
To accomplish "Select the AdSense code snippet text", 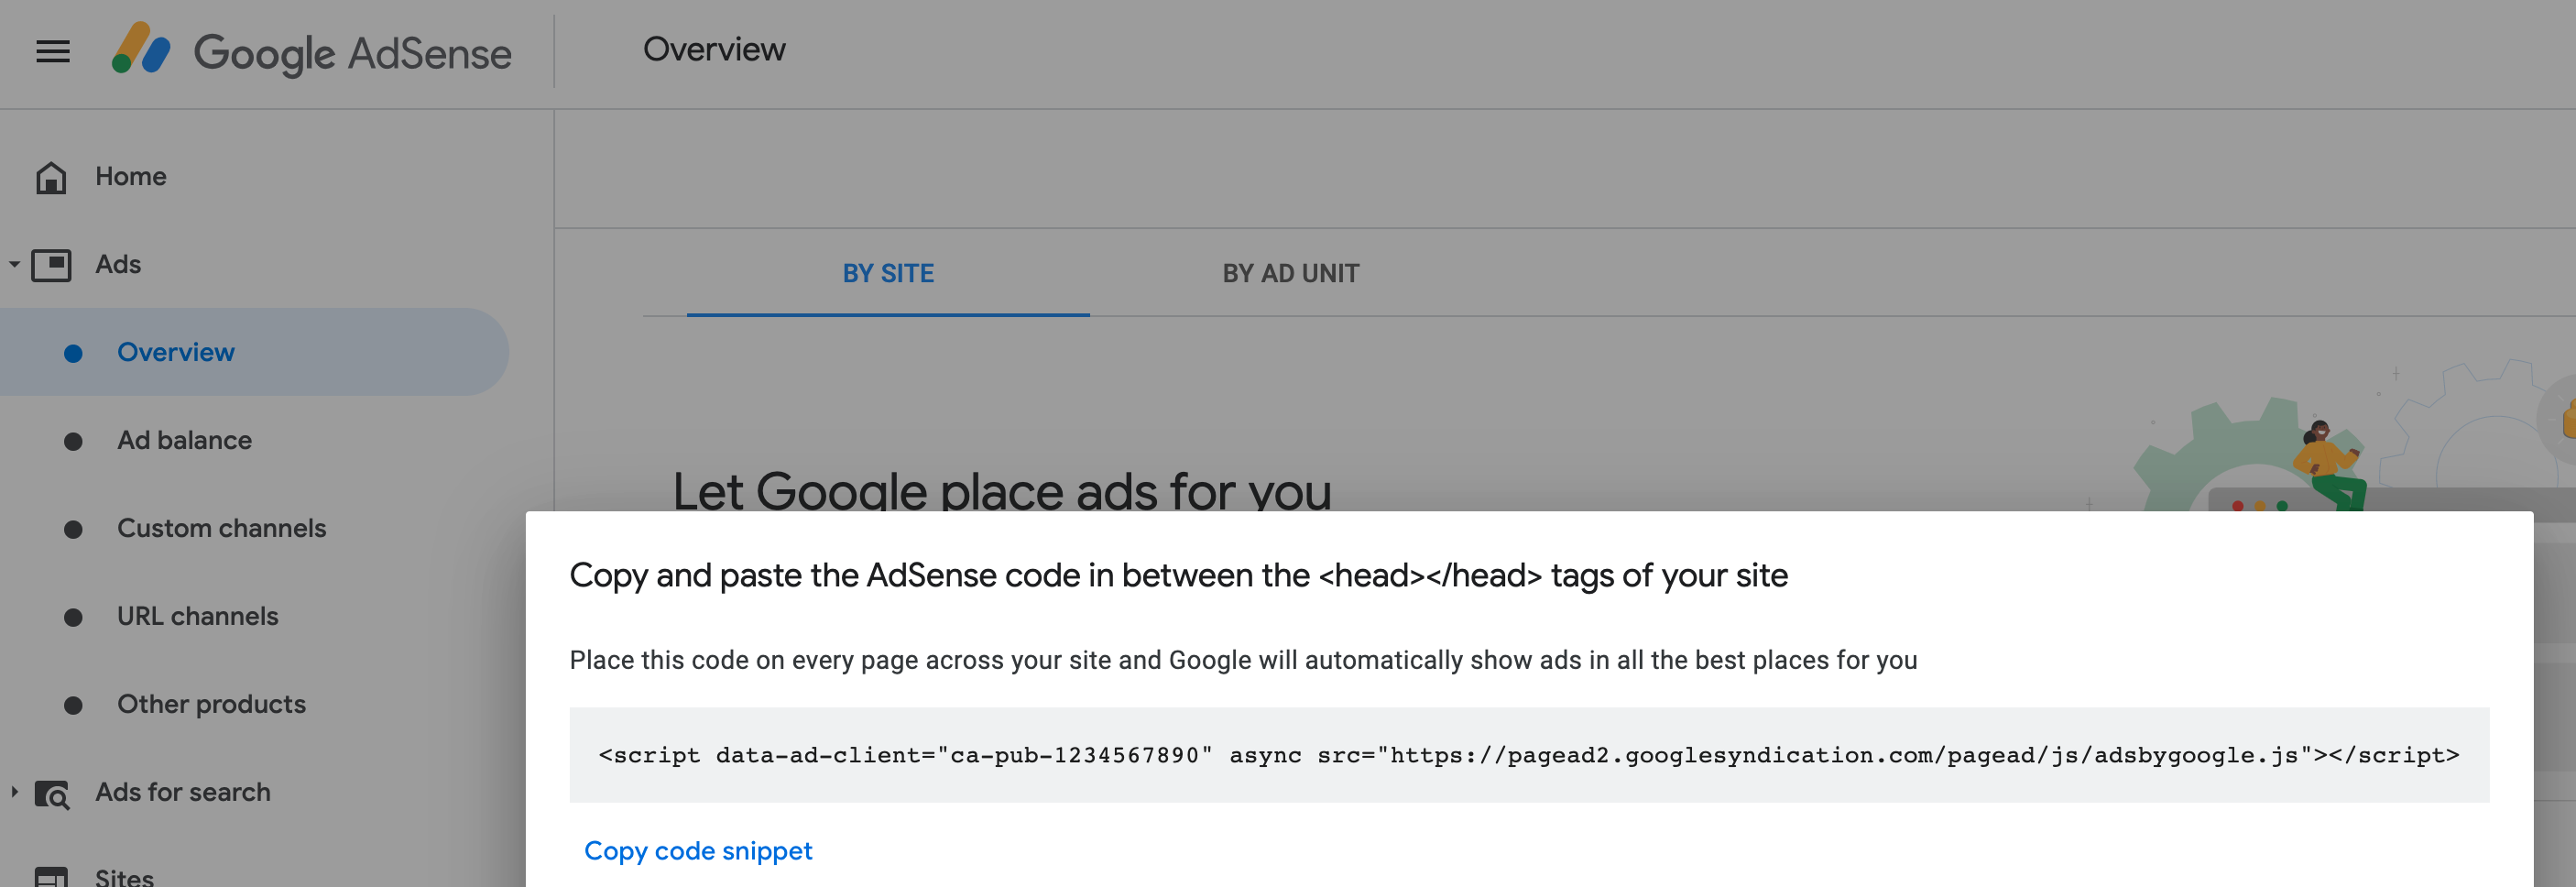I will click(1527, 755).
